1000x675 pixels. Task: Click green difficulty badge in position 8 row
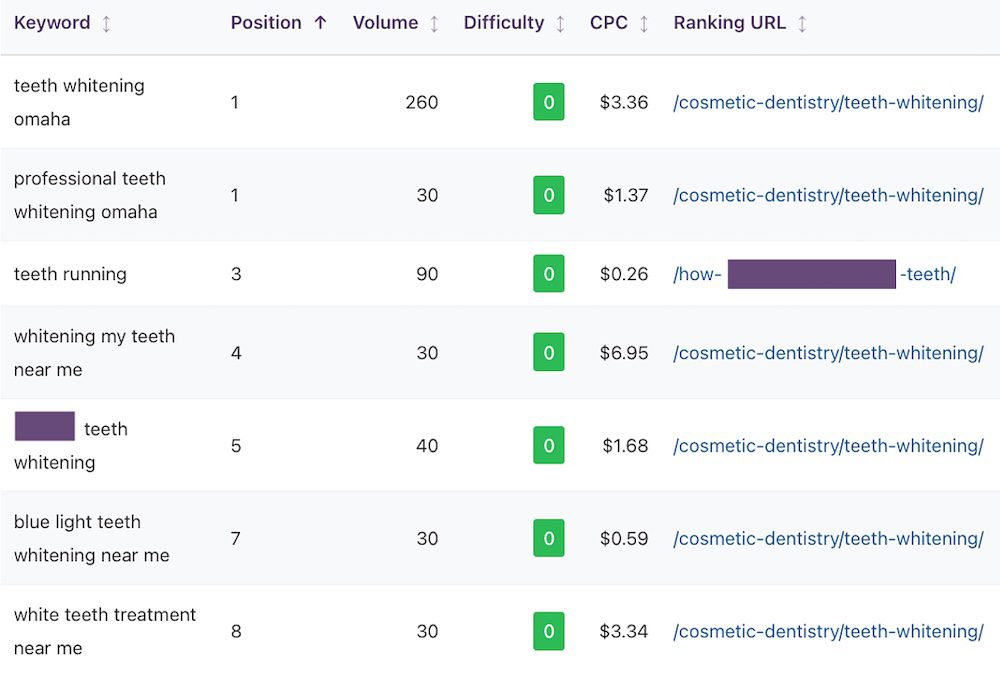[548, 631]
